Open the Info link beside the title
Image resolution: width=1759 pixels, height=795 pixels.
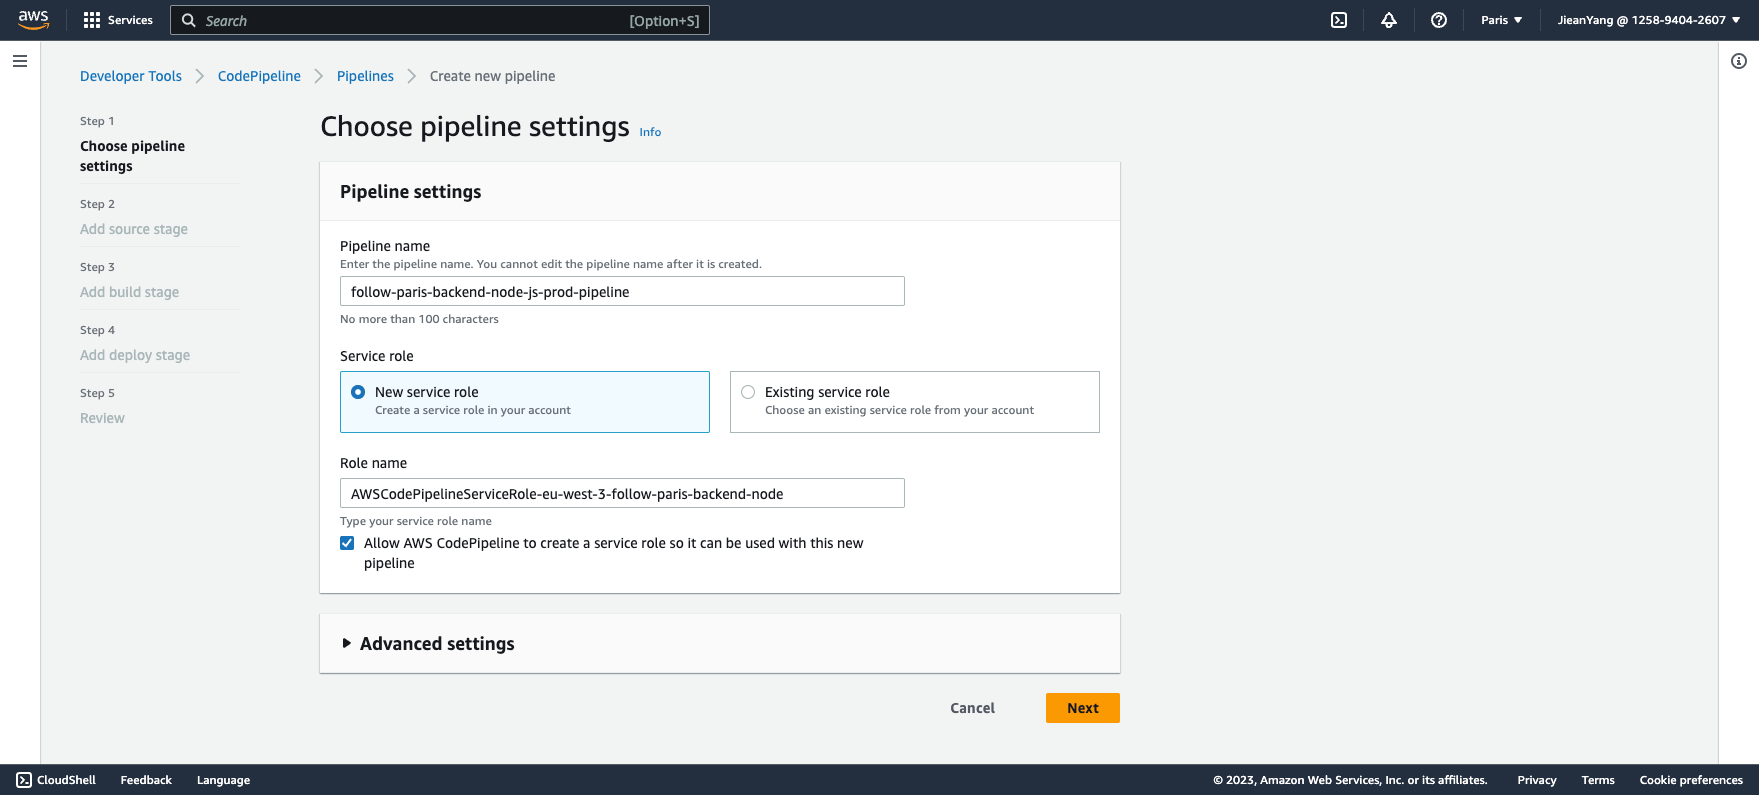(650, 132)
